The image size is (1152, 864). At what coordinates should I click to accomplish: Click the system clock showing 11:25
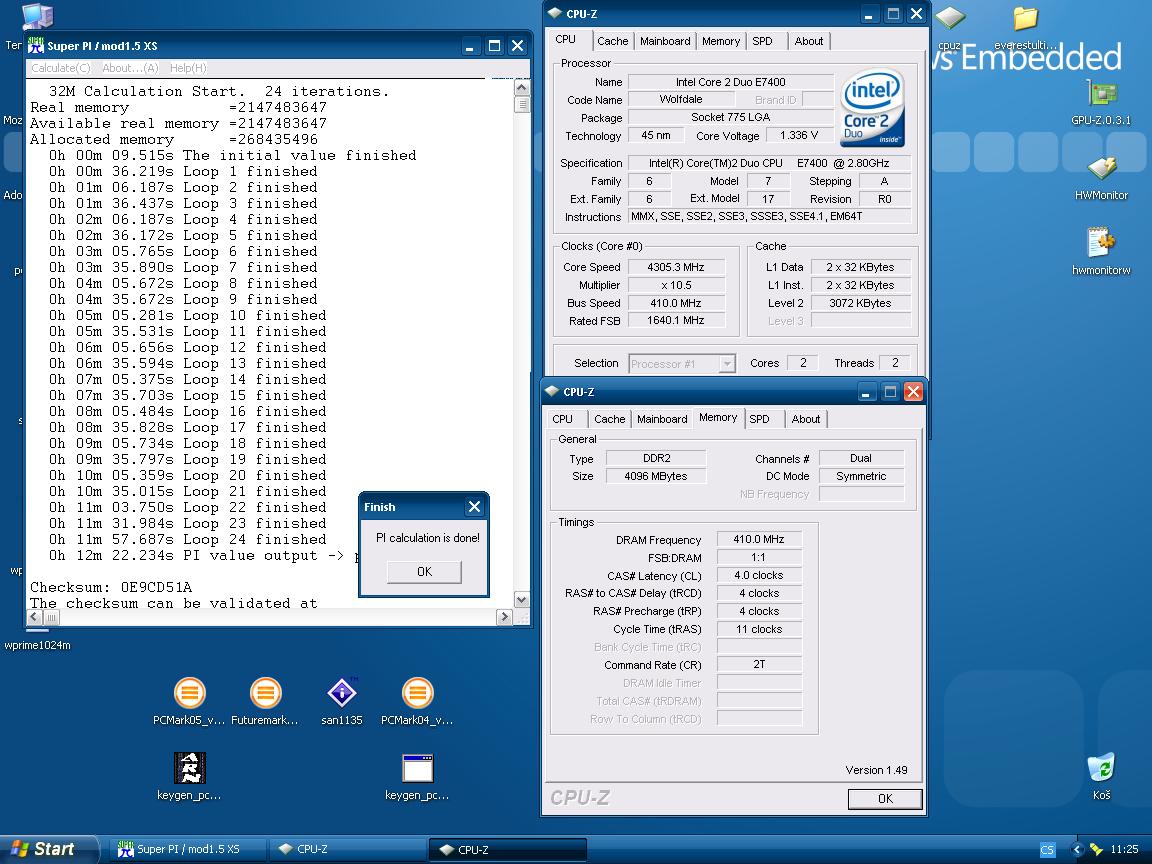pyautogui.click(x=1124, y=849)
